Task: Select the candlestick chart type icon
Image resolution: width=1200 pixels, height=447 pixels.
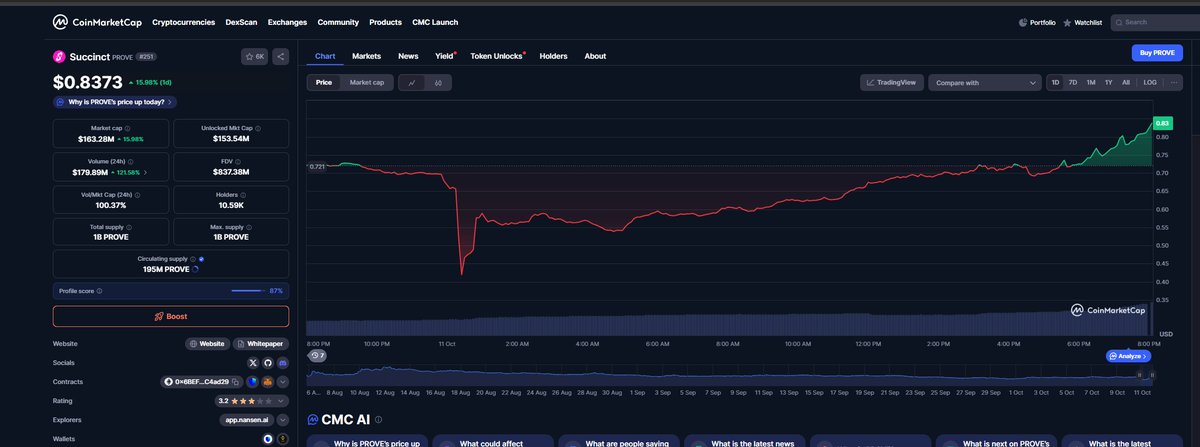Action: [438, 83]
